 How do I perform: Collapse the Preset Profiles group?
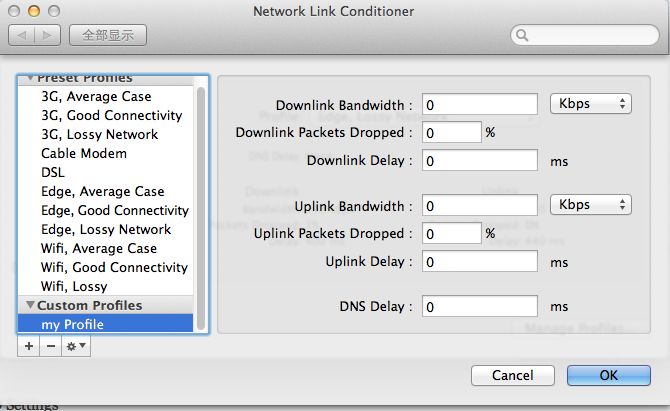click(30, 78)
